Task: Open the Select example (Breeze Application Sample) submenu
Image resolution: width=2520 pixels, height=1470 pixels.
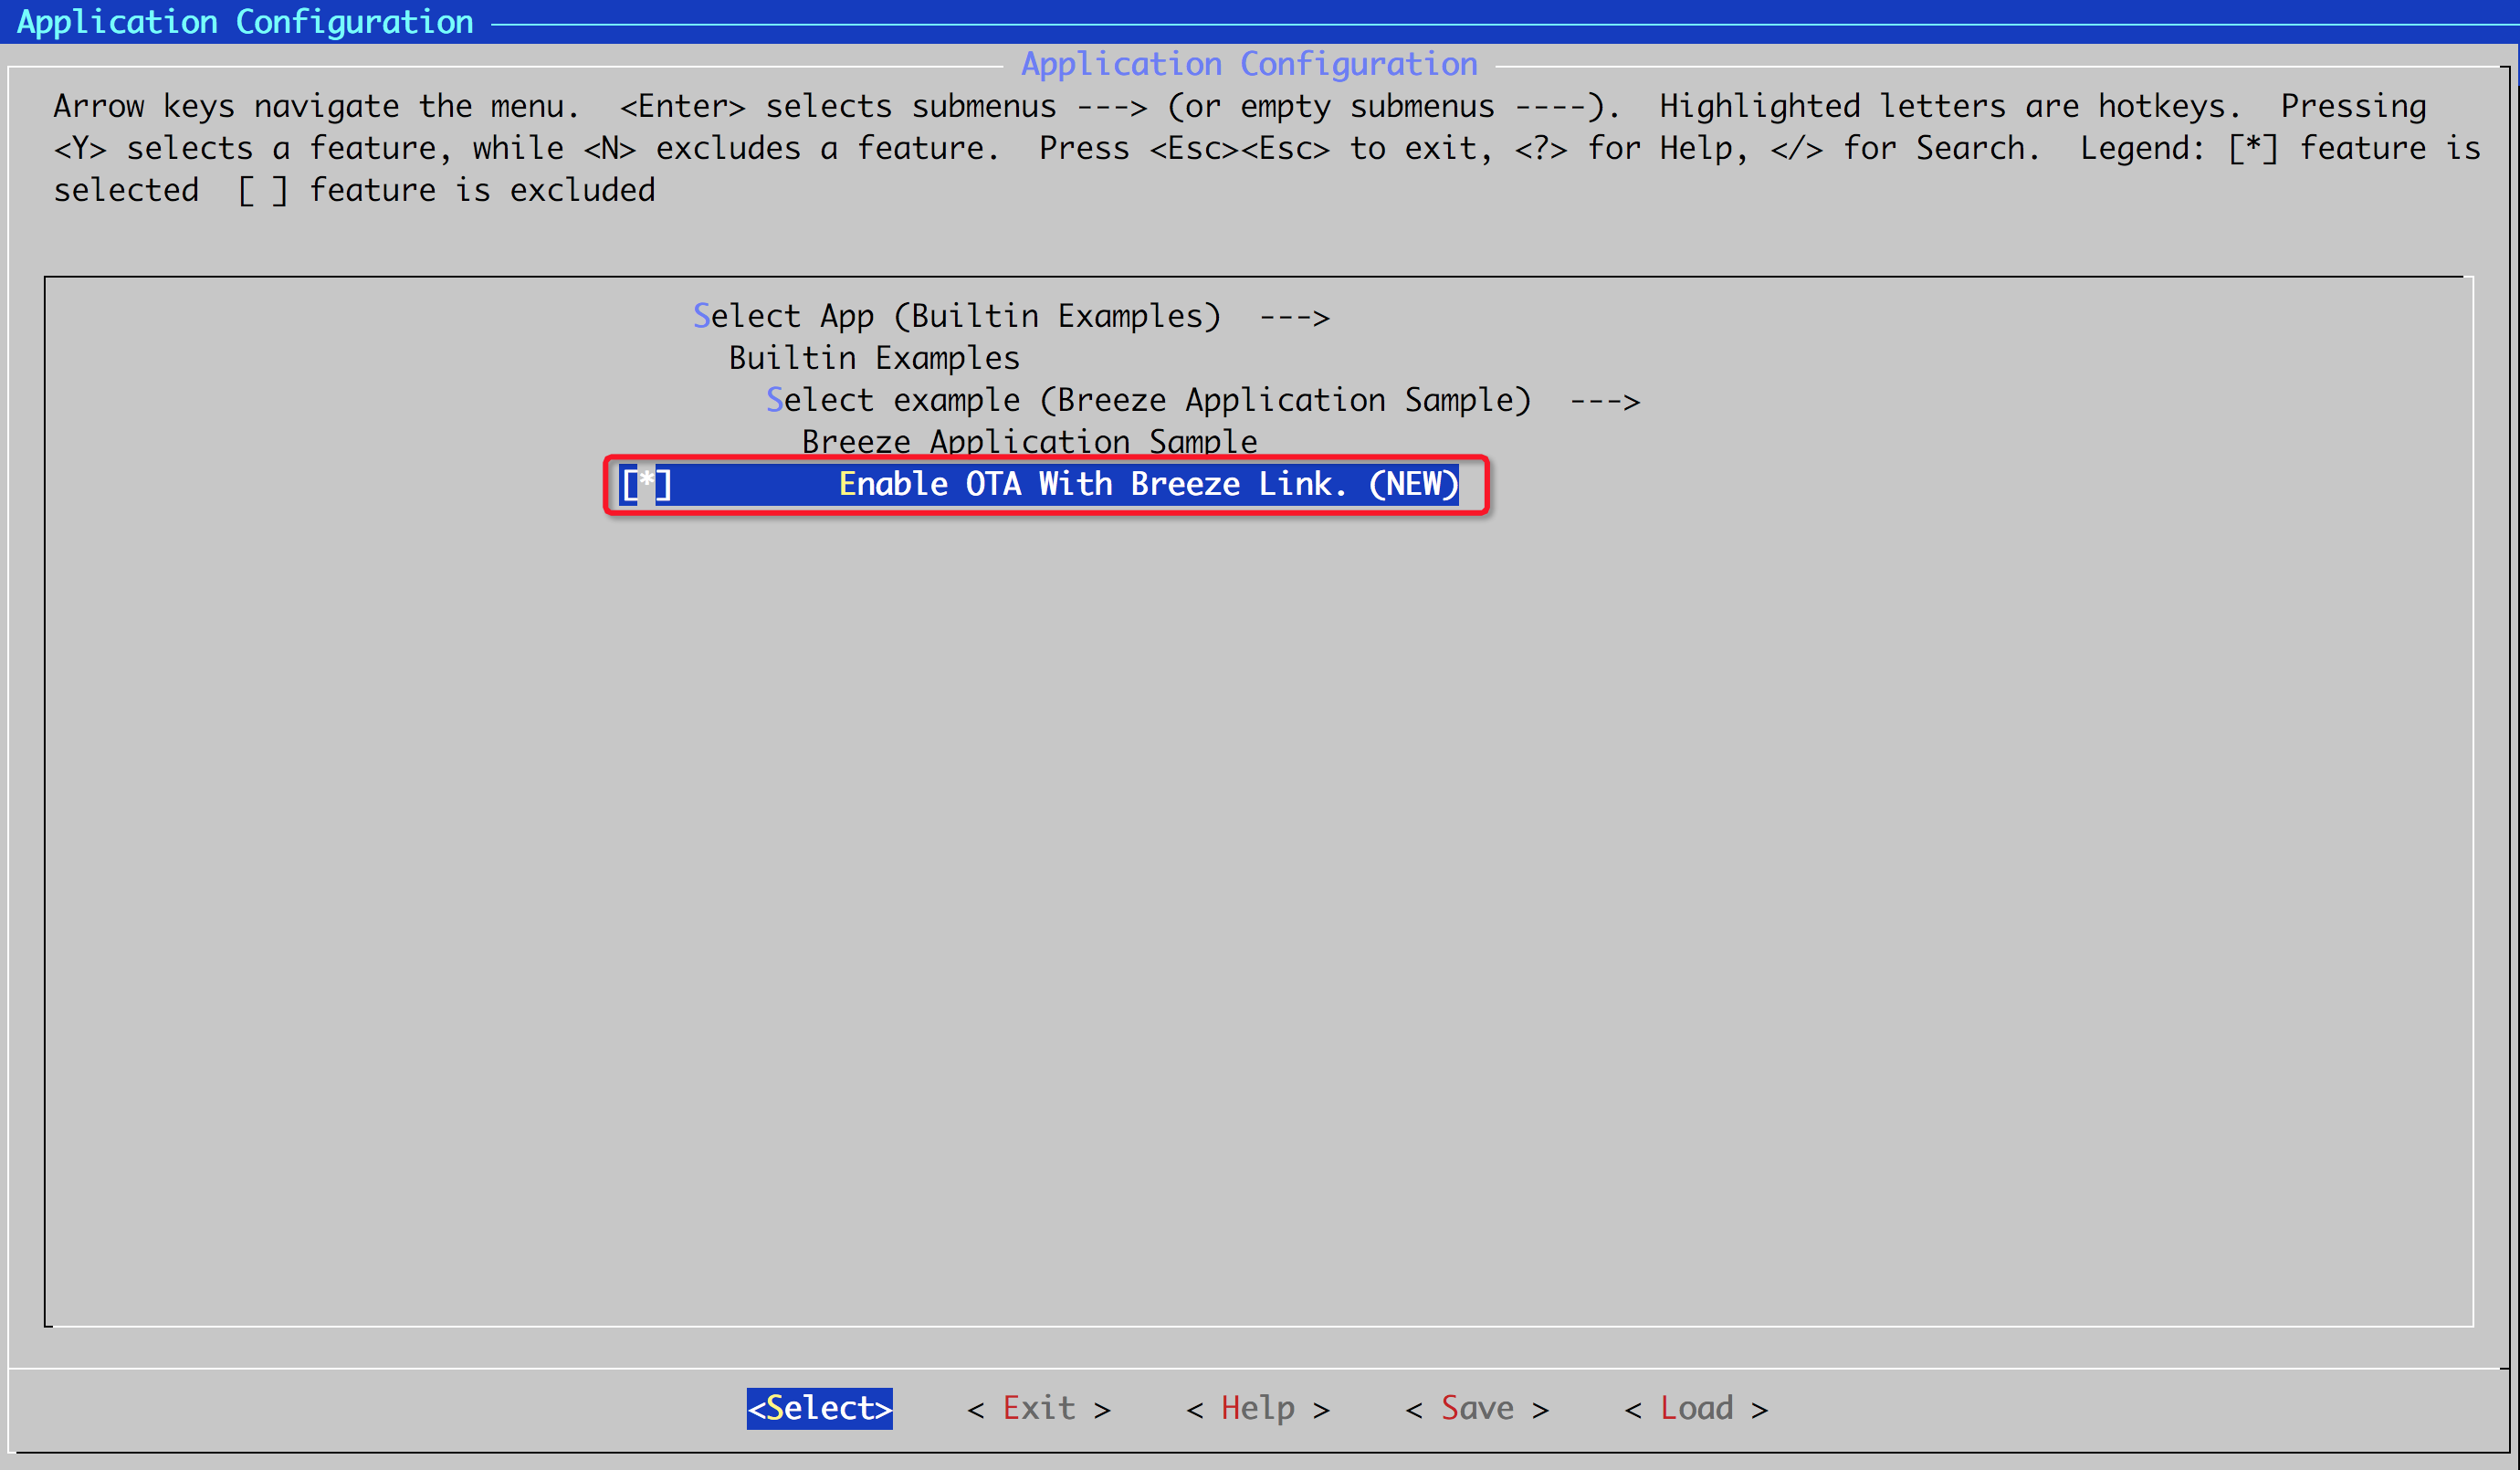Action: [x=1203, y=400]
